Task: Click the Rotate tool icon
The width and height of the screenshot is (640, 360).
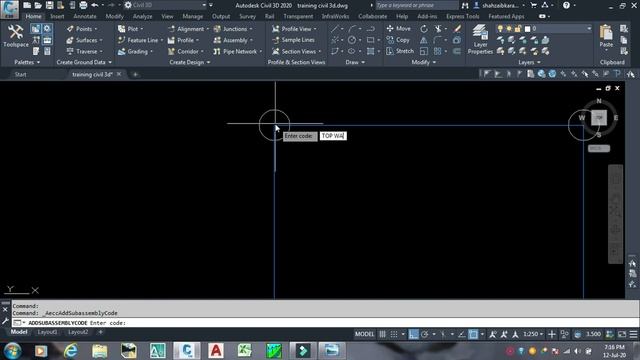Action: pyautogui.click(x=424, y=29)
